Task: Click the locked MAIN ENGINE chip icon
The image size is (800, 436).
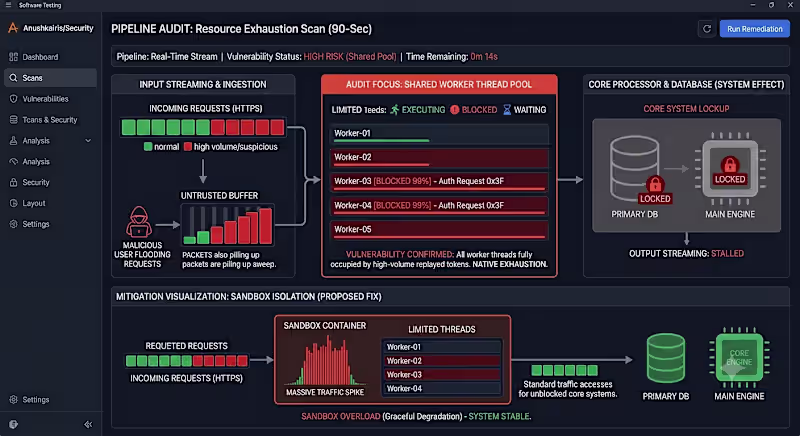Action: click(x=730, y=169)
